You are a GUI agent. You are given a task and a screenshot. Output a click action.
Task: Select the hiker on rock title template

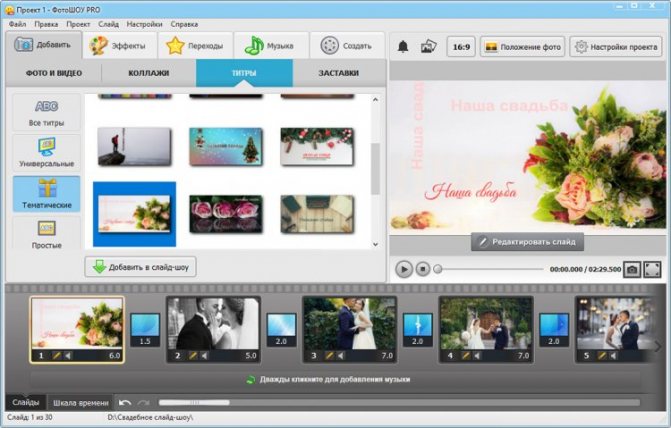pos(134,147)
